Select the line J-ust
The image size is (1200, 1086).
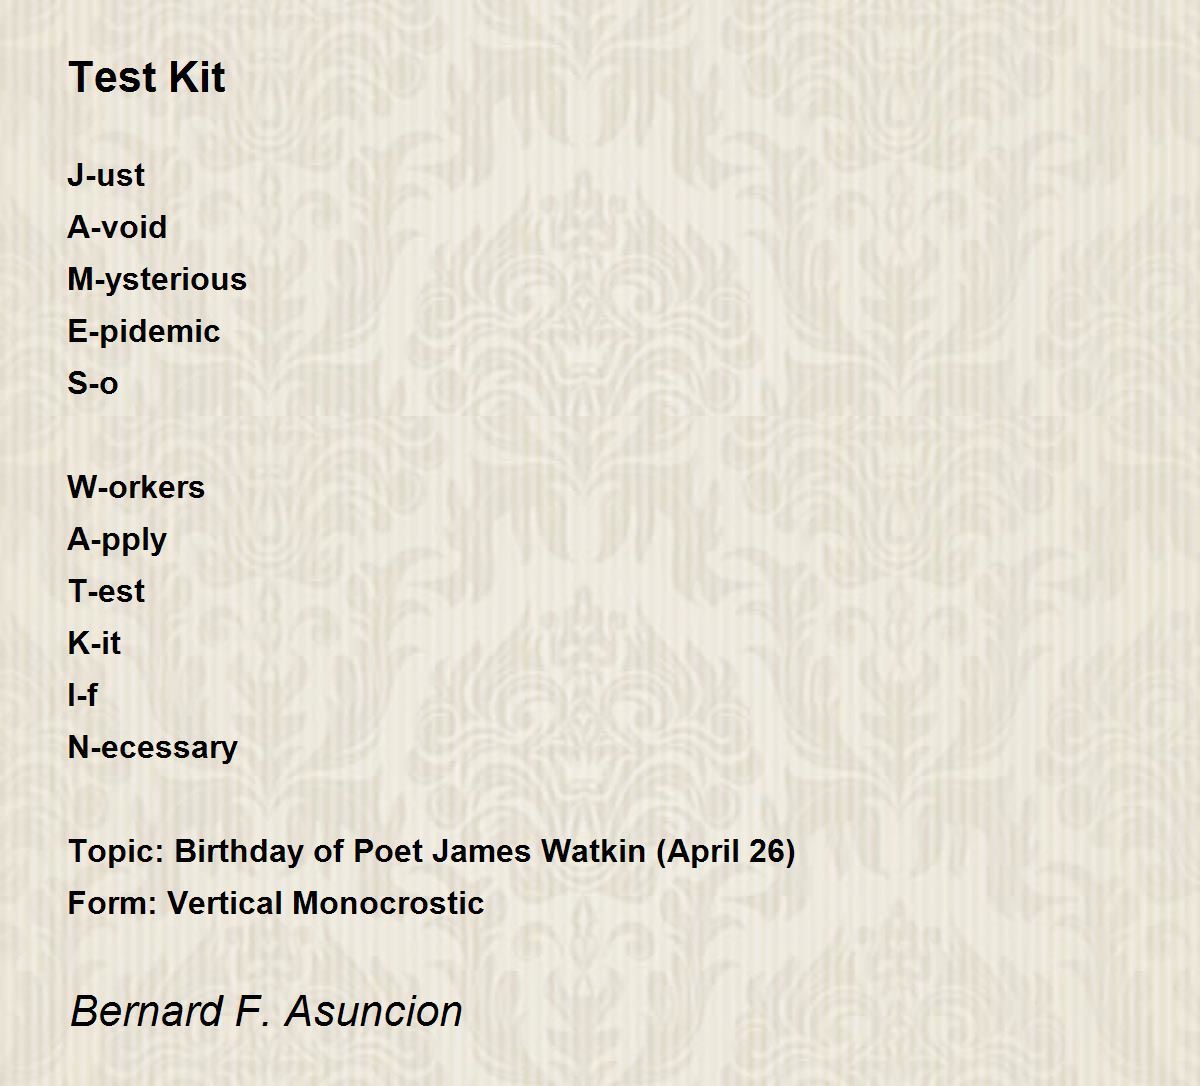pos(106,175)
